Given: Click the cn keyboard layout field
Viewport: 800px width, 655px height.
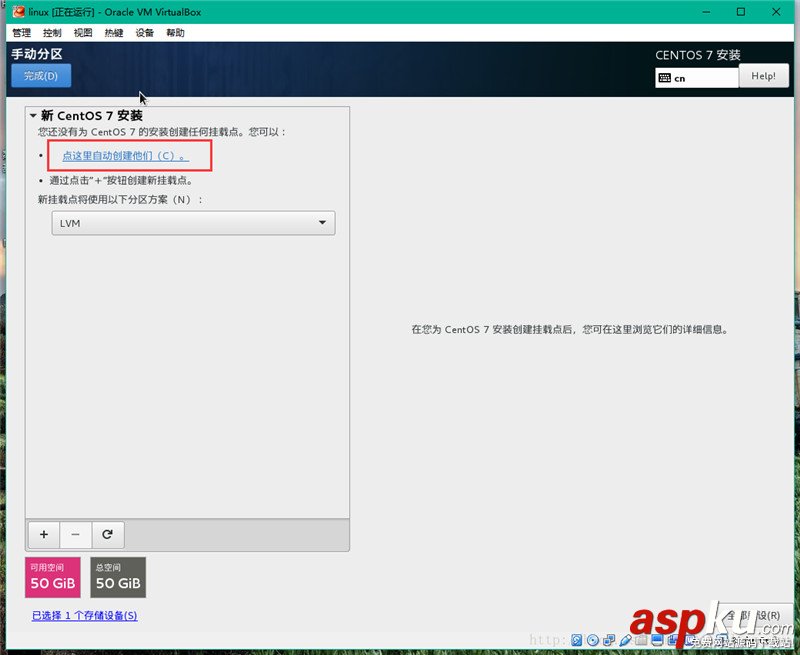Looking at the screenshot, I should pos(696,78).
